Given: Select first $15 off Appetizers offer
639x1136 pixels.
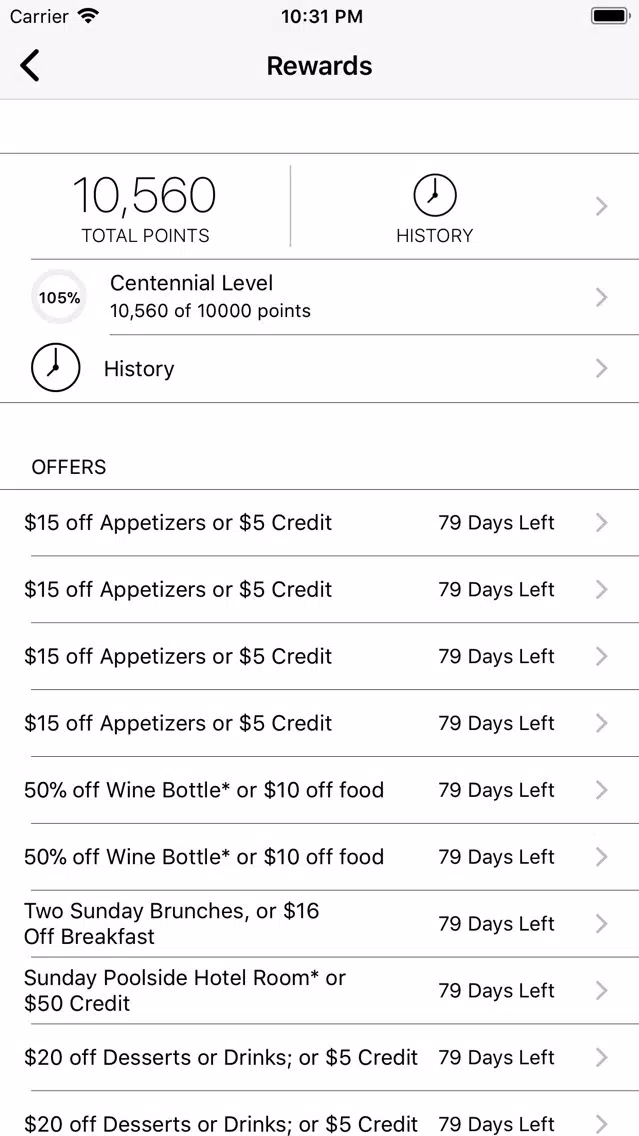Looking at the screenshot, I should coord(178,523).
